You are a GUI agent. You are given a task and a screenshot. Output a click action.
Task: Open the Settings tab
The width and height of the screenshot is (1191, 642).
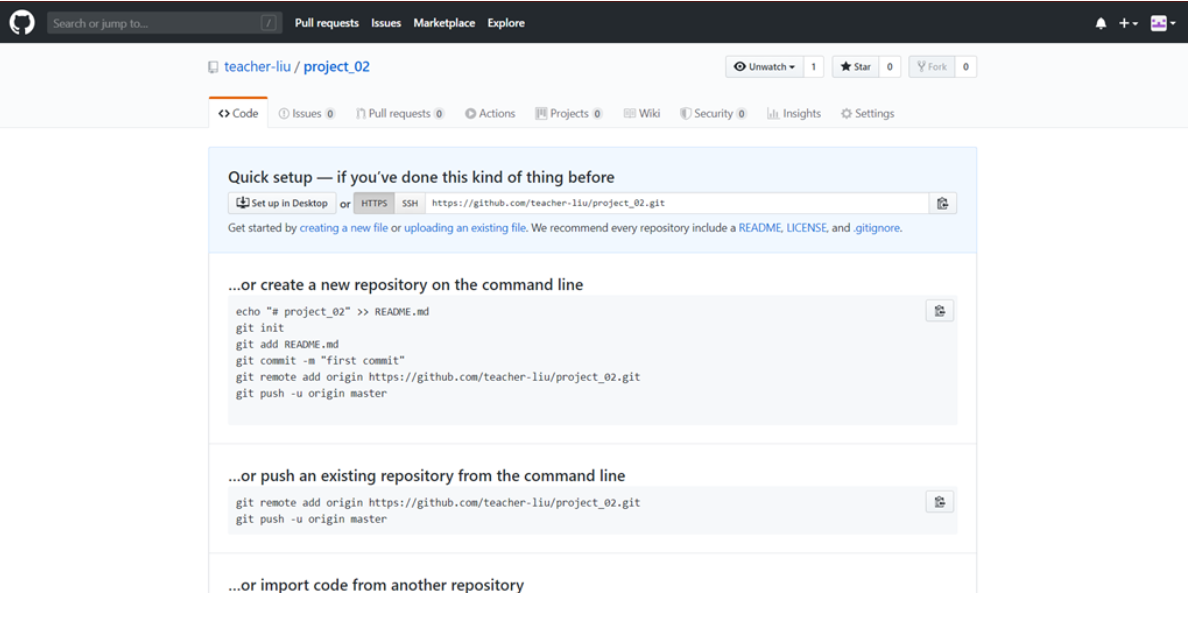click(867, 113)
